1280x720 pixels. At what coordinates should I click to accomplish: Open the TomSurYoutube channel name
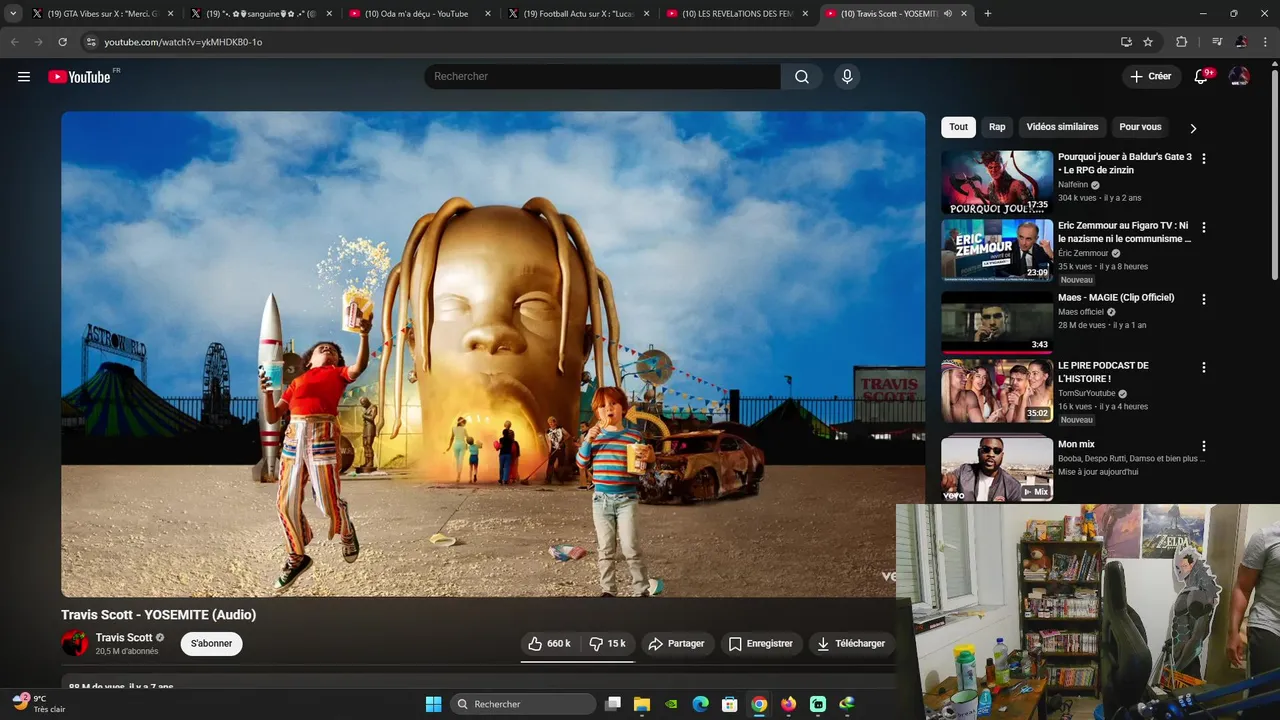1087,394
